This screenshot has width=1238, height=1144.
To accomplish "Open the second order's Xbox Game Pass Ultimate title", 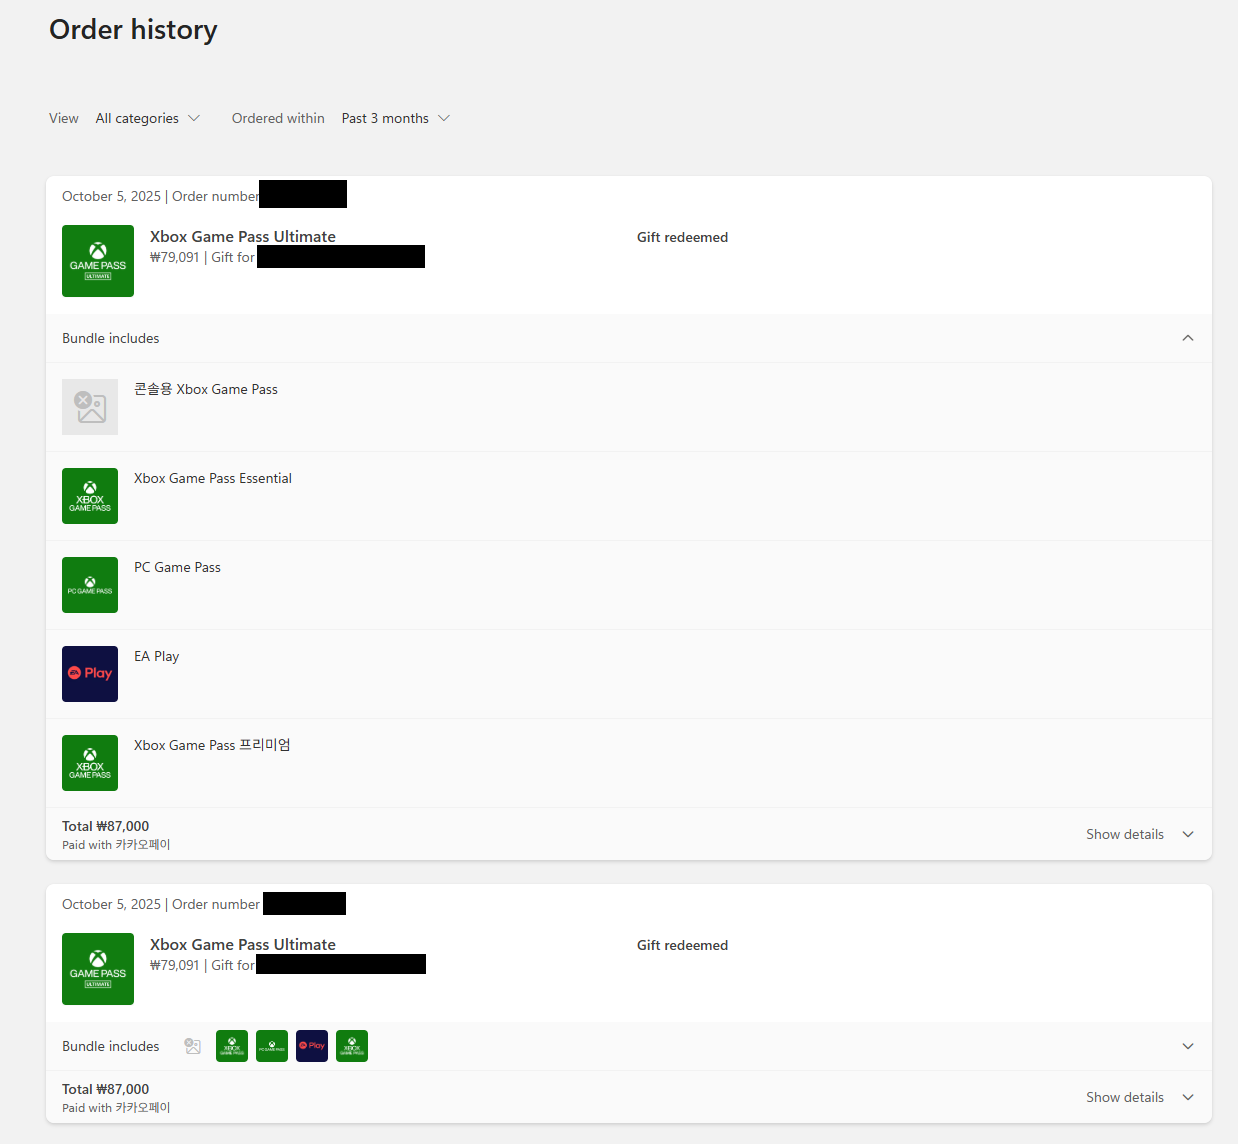I will coord(243,945).
